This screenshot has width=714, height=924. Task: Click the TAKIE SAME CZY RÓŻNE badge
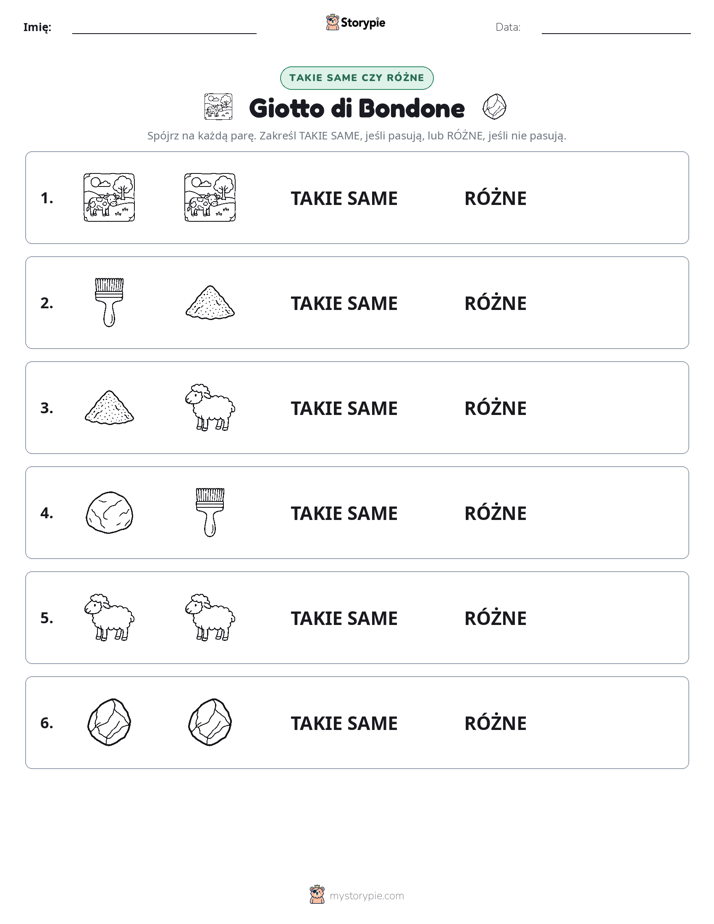tap(357, 78)
